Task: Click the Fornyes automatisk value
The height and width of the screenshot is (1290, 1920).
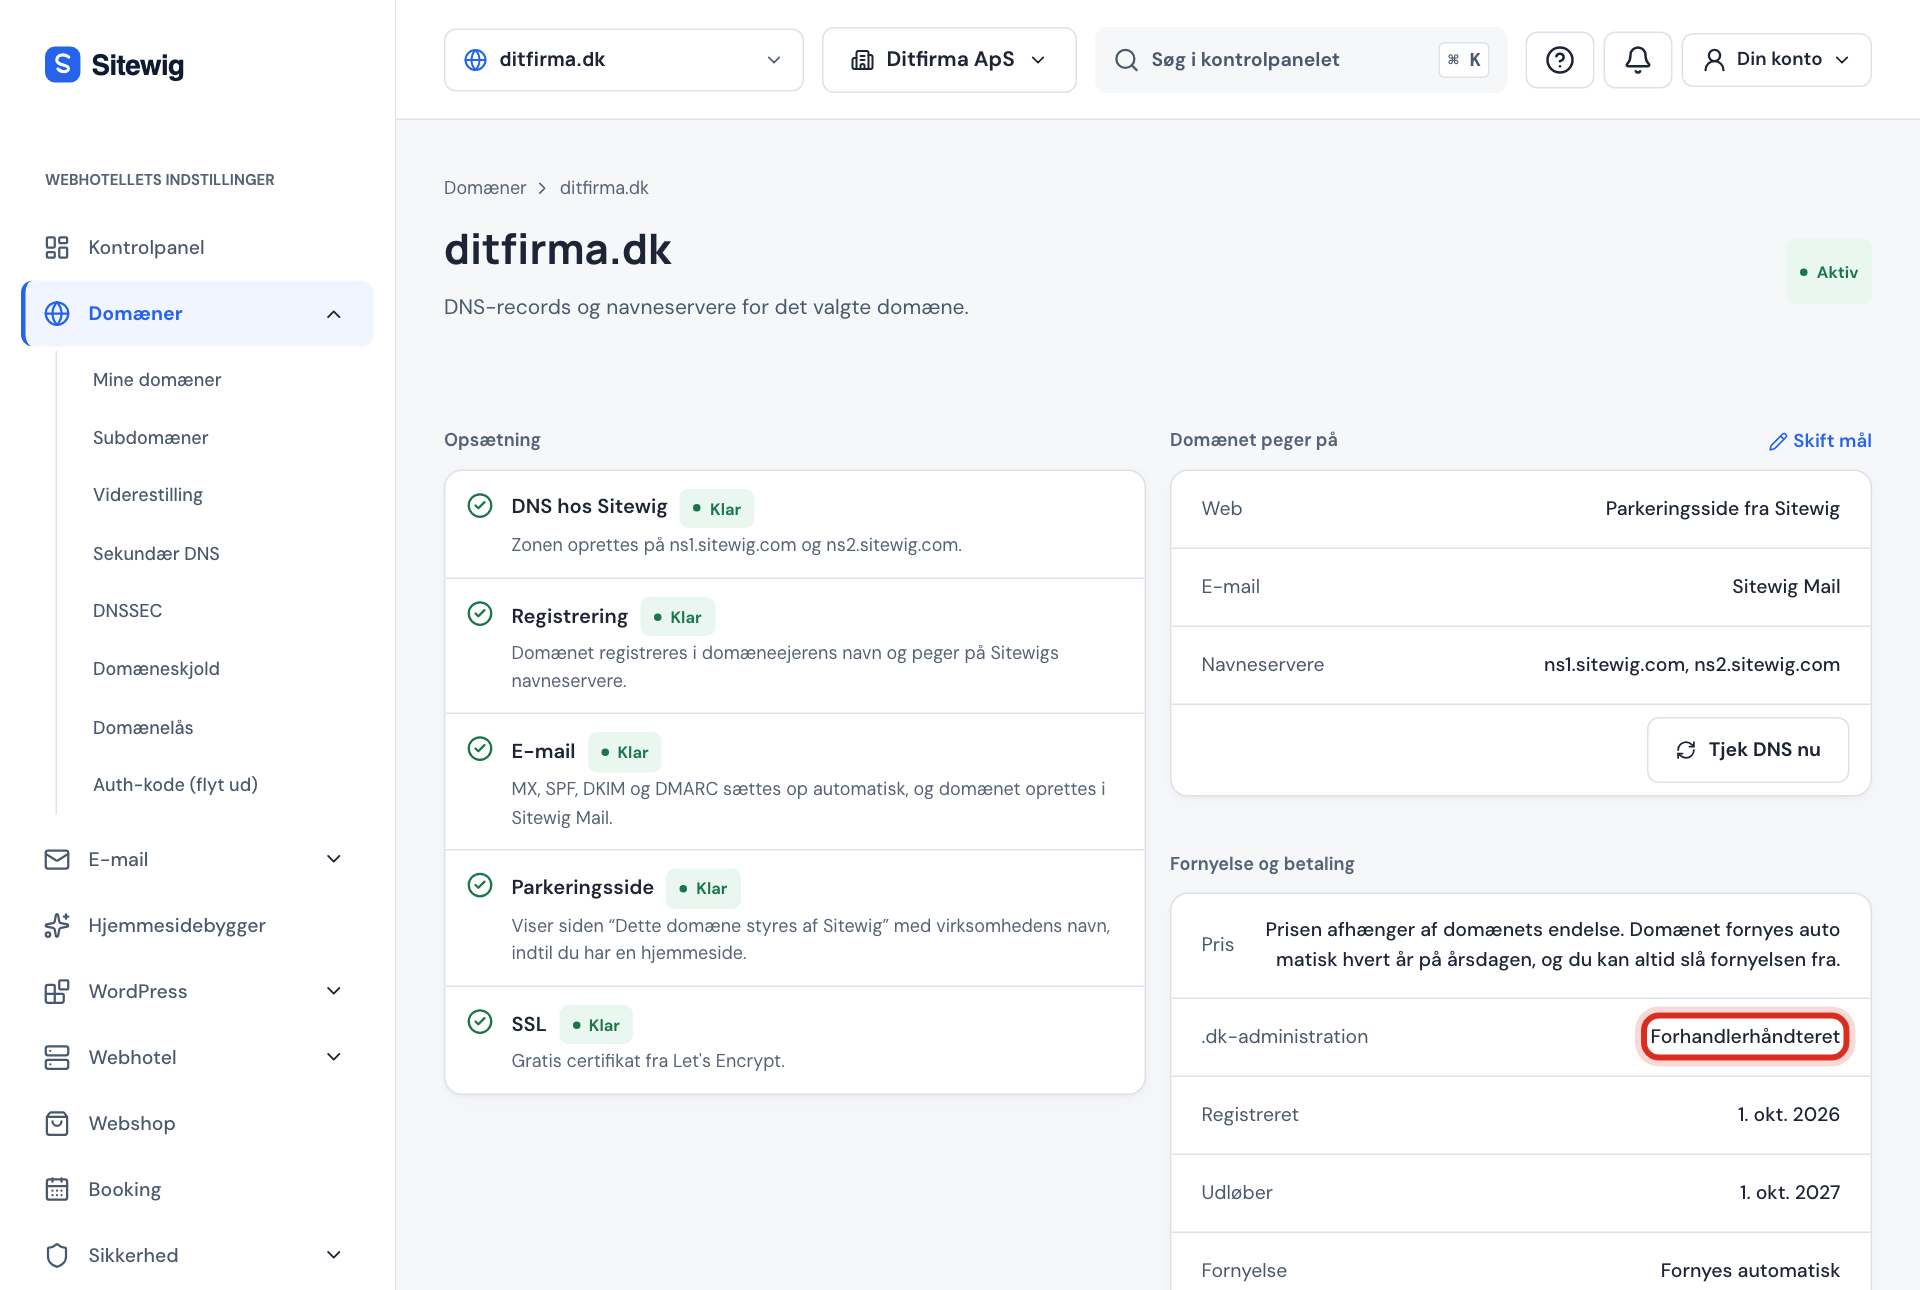Action: click(1750, 1270)
